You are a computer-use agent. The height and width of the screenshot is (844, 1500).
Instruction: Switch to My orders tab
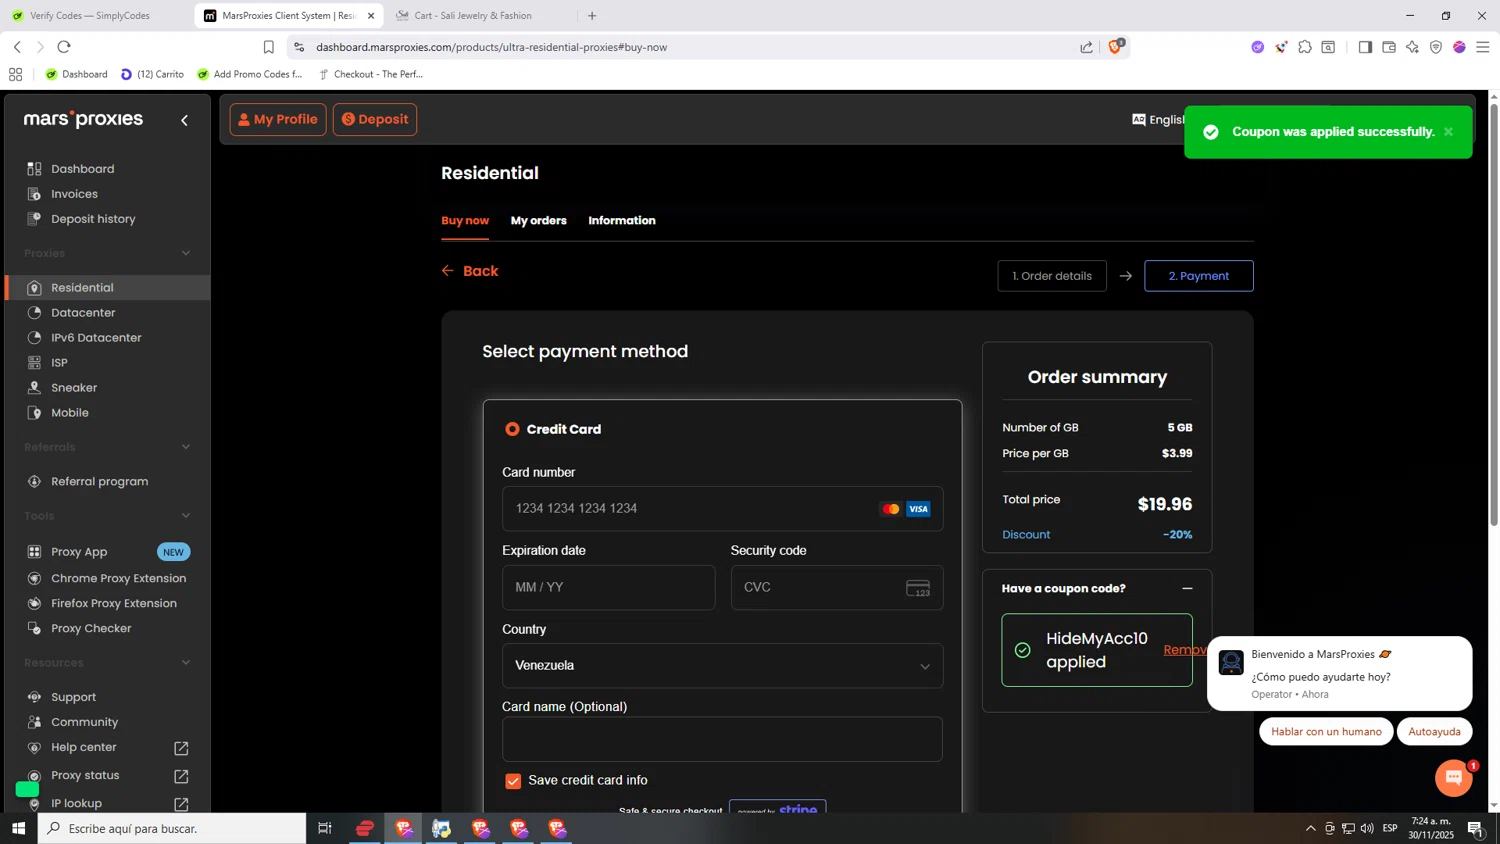(538, 221)
